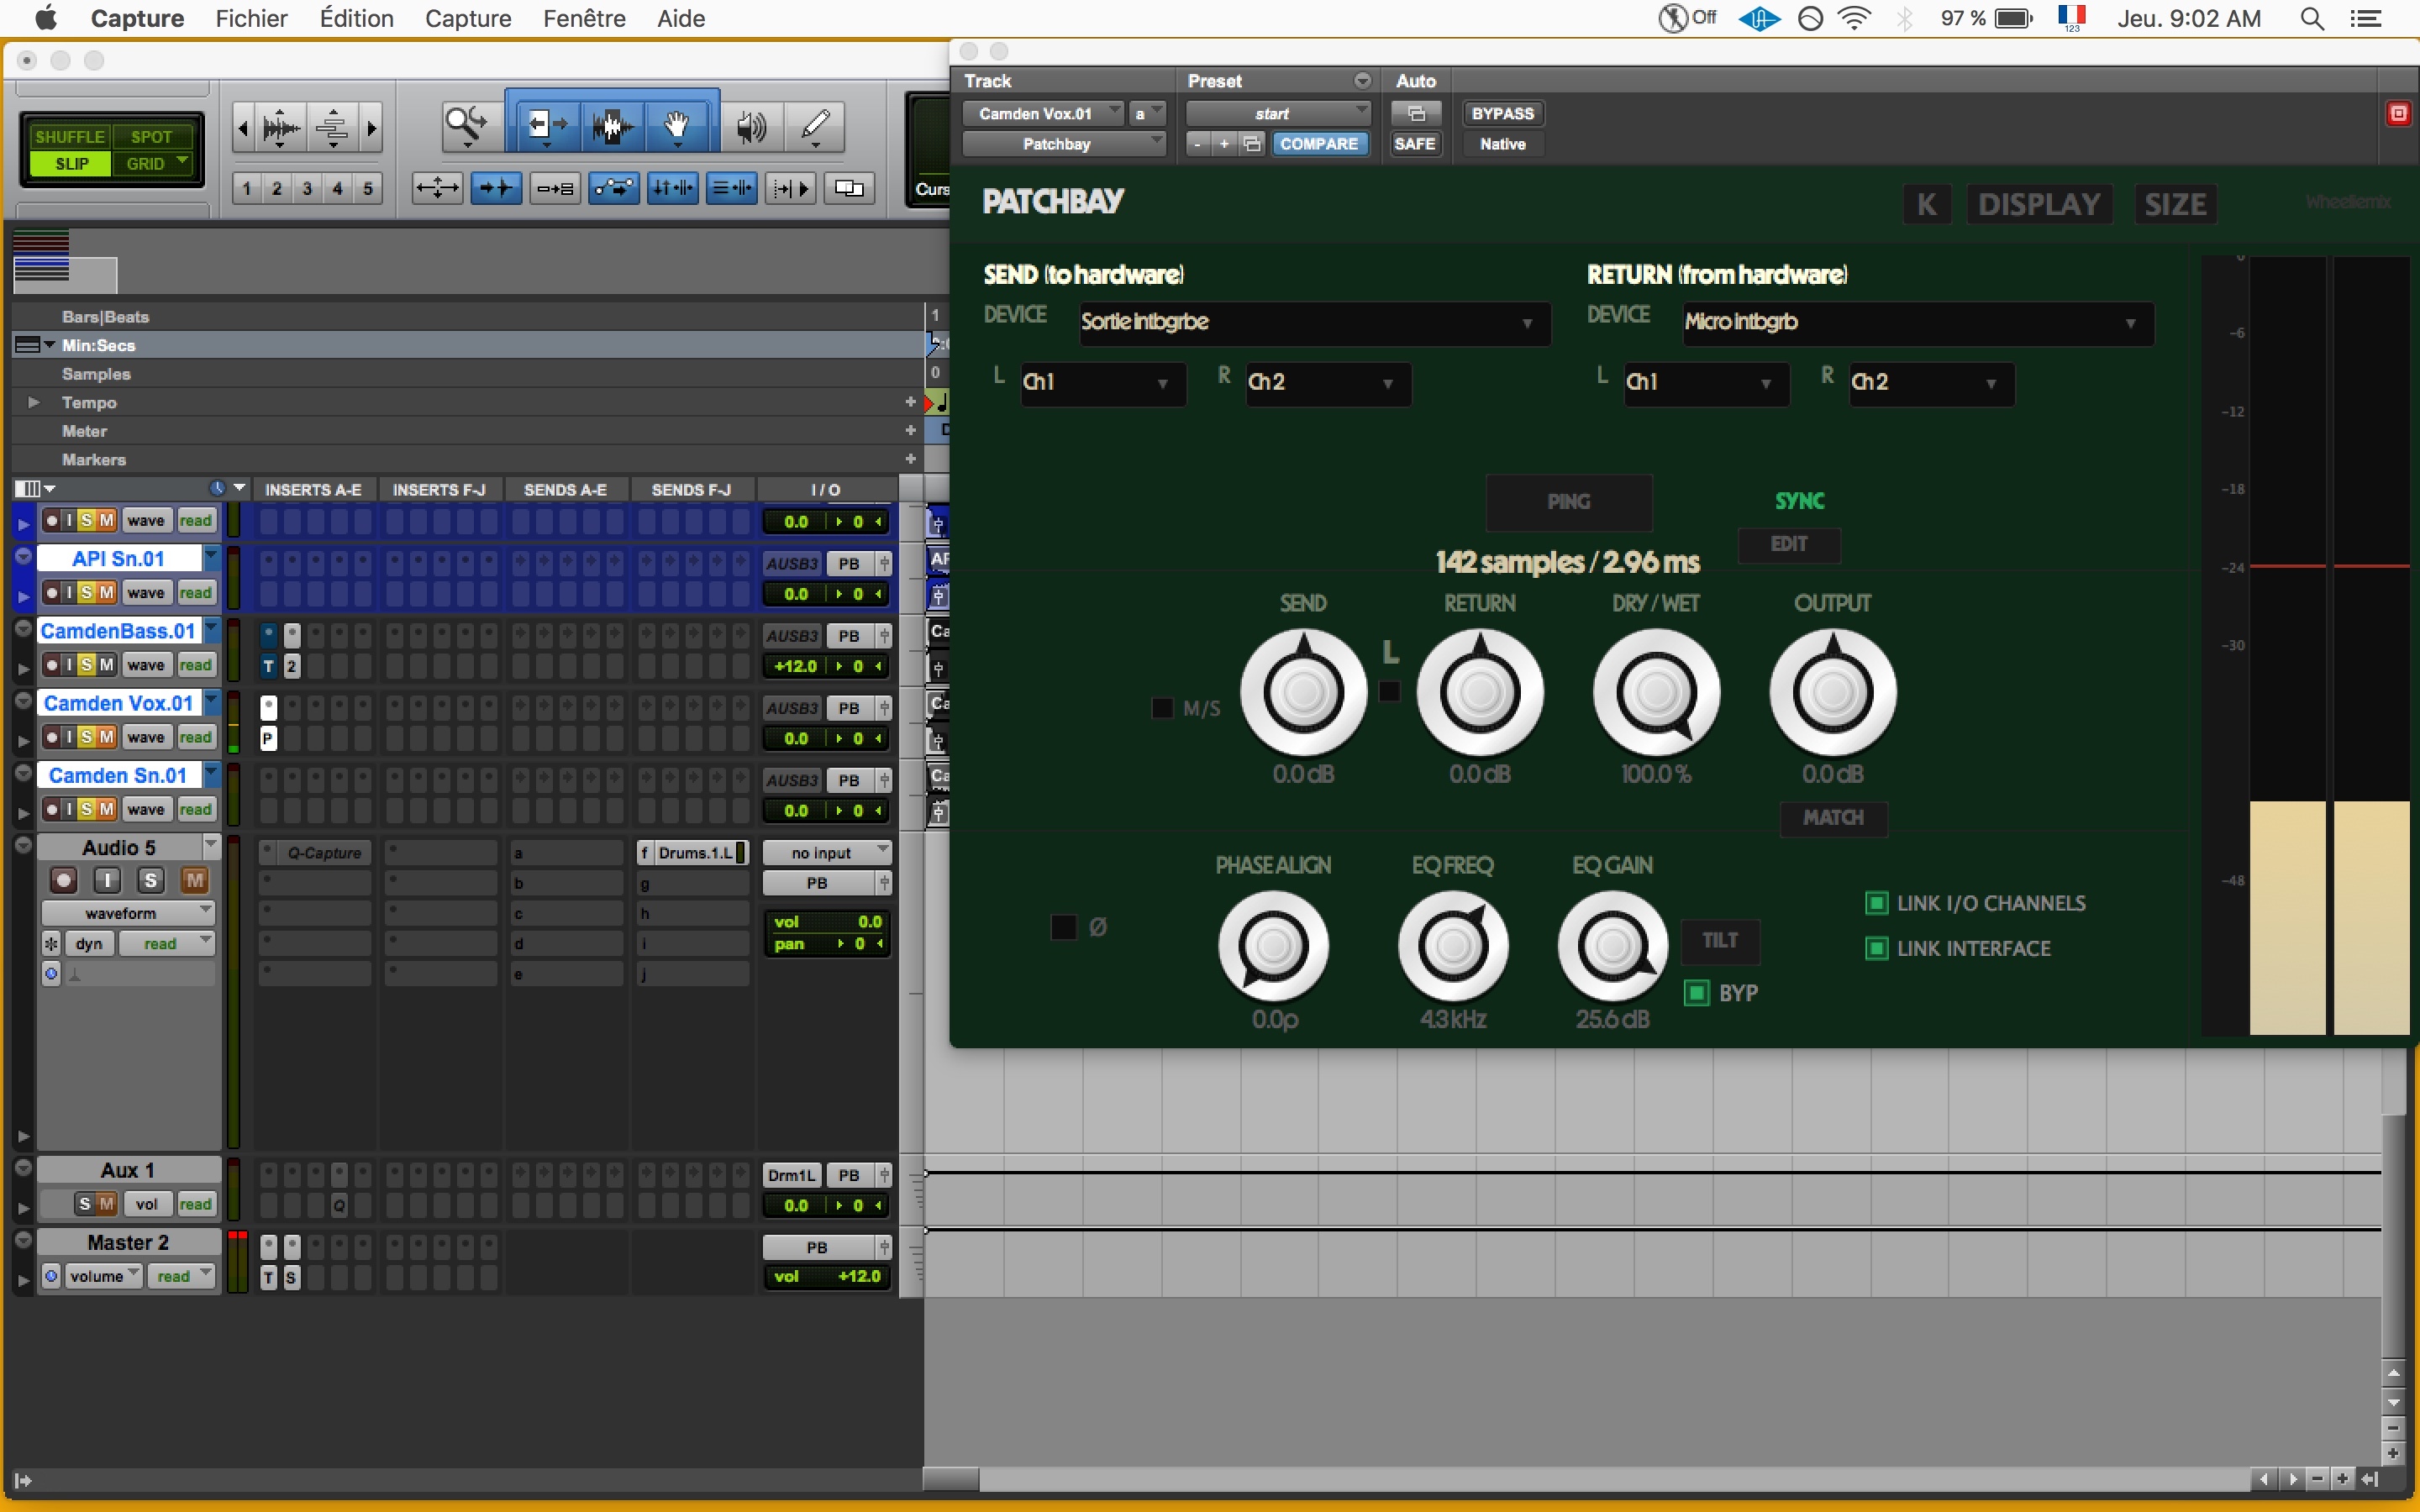Viewport: 2420px width, 1512px height.
Task: Open the Aide menu
Action: 681,19
